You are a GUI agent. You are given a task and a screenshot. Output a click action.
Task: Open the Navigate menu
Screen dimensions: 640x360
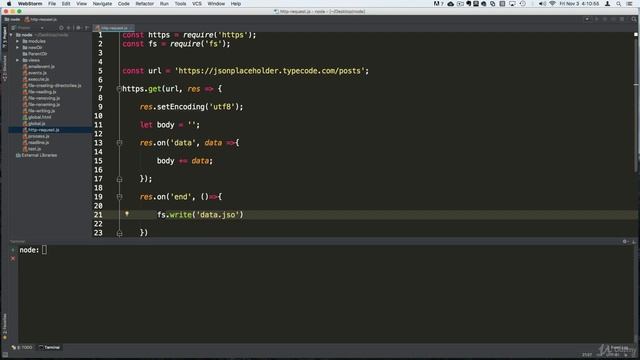tap(102, 4)
